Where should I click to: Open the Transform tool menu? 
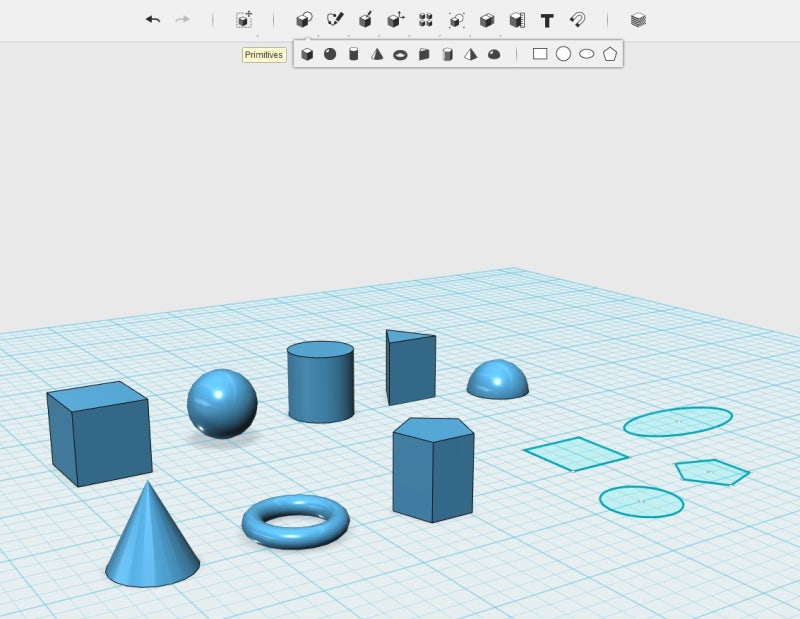click(x=244, y=20)
